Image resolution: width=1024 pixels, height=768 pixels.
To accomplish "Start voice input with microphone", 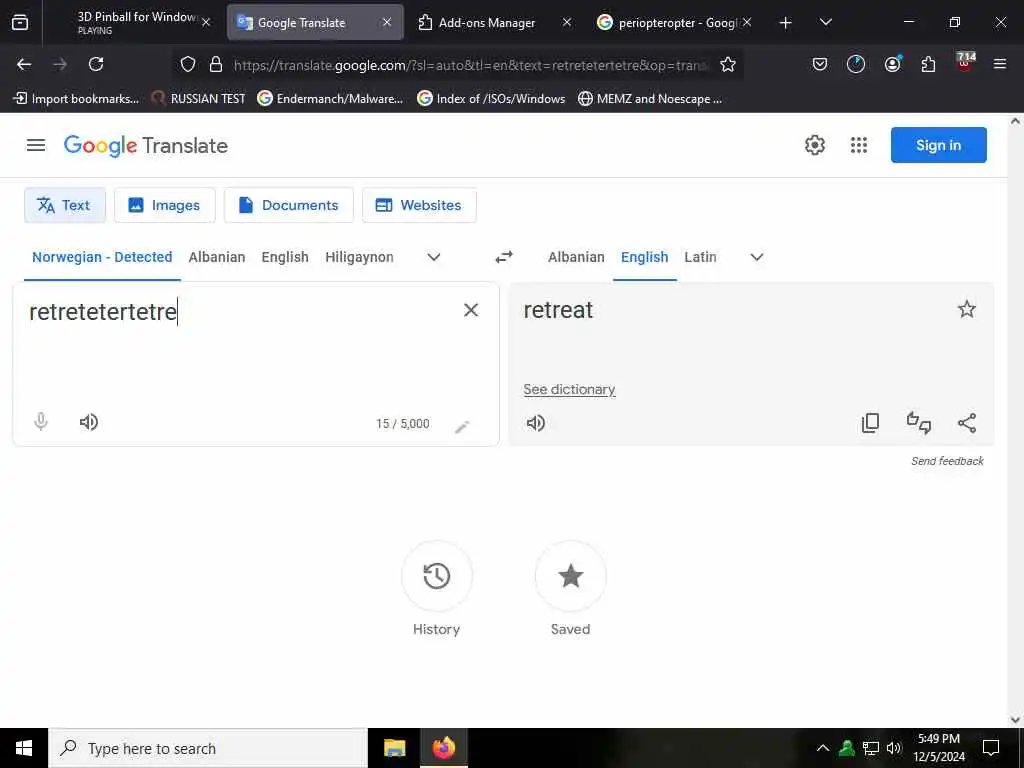I will pos(40,422).
